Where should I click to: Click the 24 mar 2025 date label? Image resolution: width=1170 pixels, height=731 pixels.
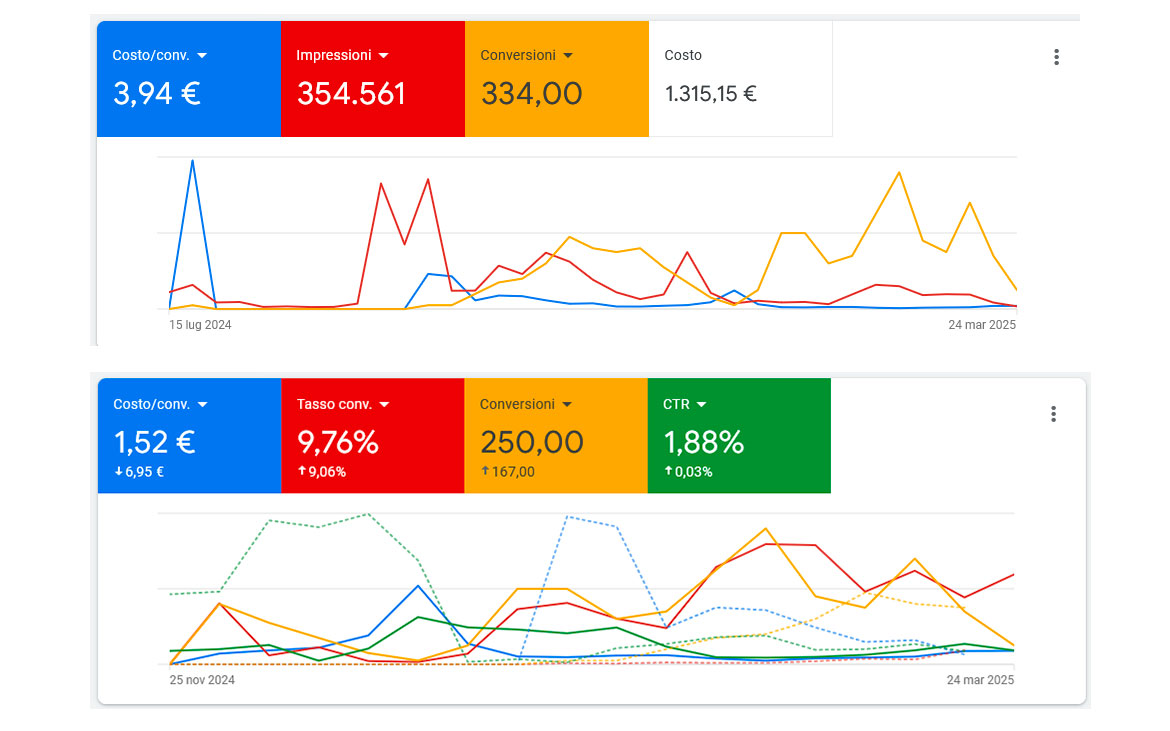coord(981,325)
